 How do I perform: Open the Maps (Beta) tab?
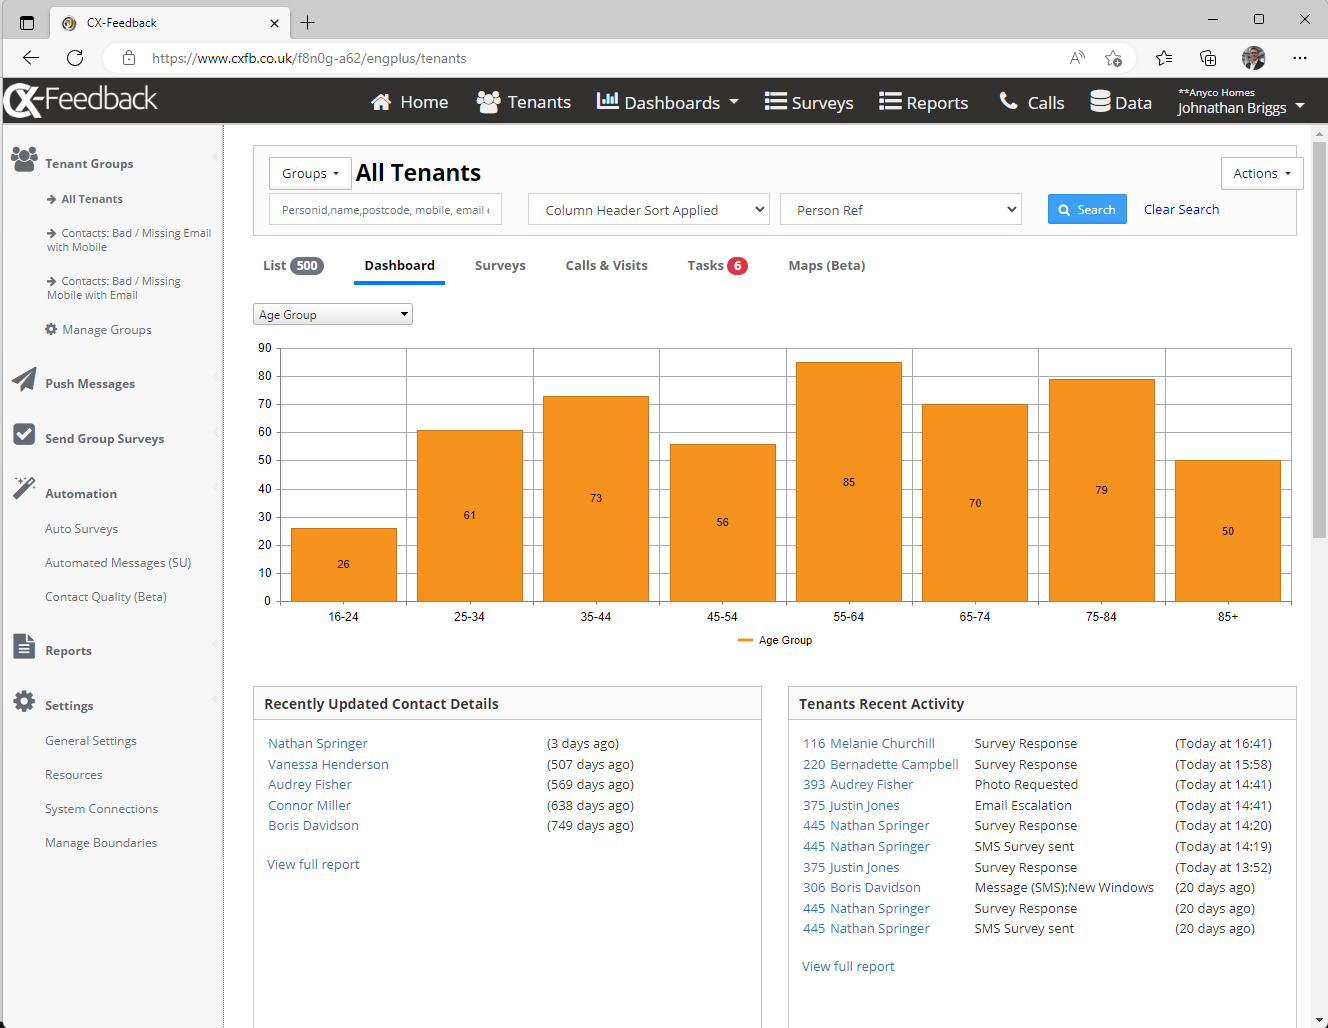coord(827,265)
